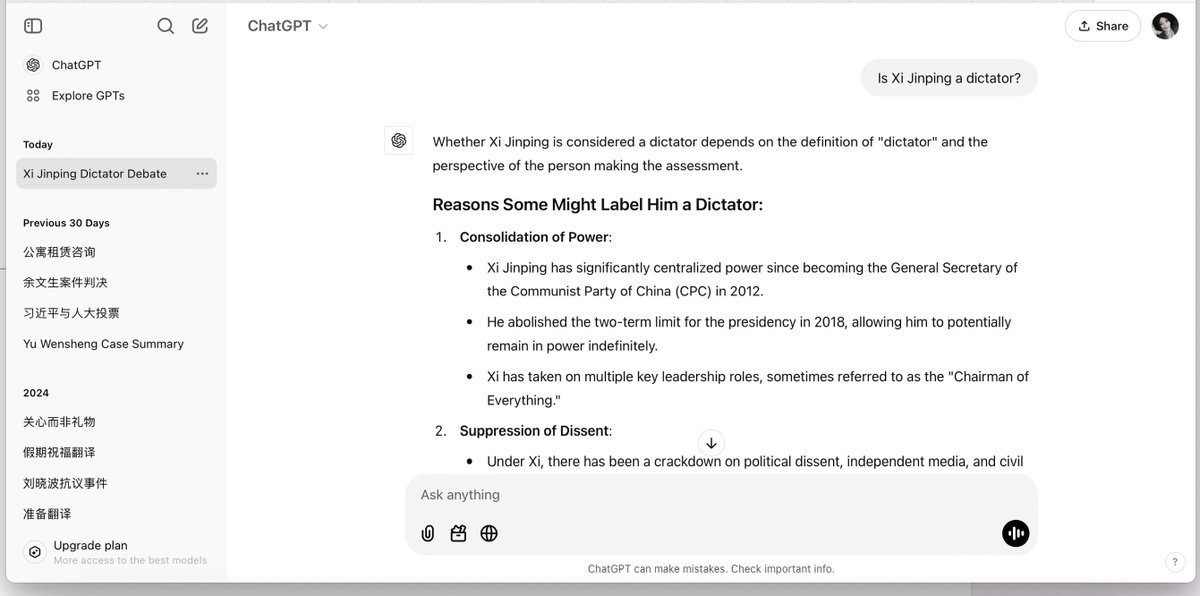This screenshot has height=596, width=1200.
Task: Click the attach file paperclip icon
Action: (x=428, y=534)
